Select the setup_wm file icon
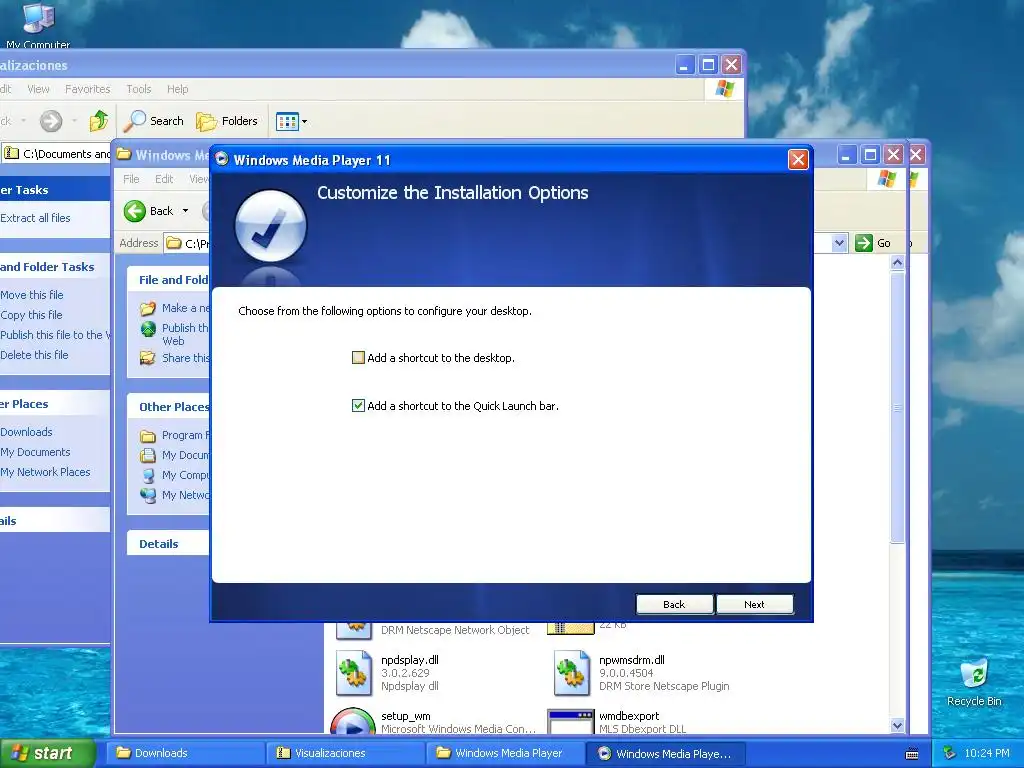Viewport: 1024px width, 768px height. tap(353, 721)
